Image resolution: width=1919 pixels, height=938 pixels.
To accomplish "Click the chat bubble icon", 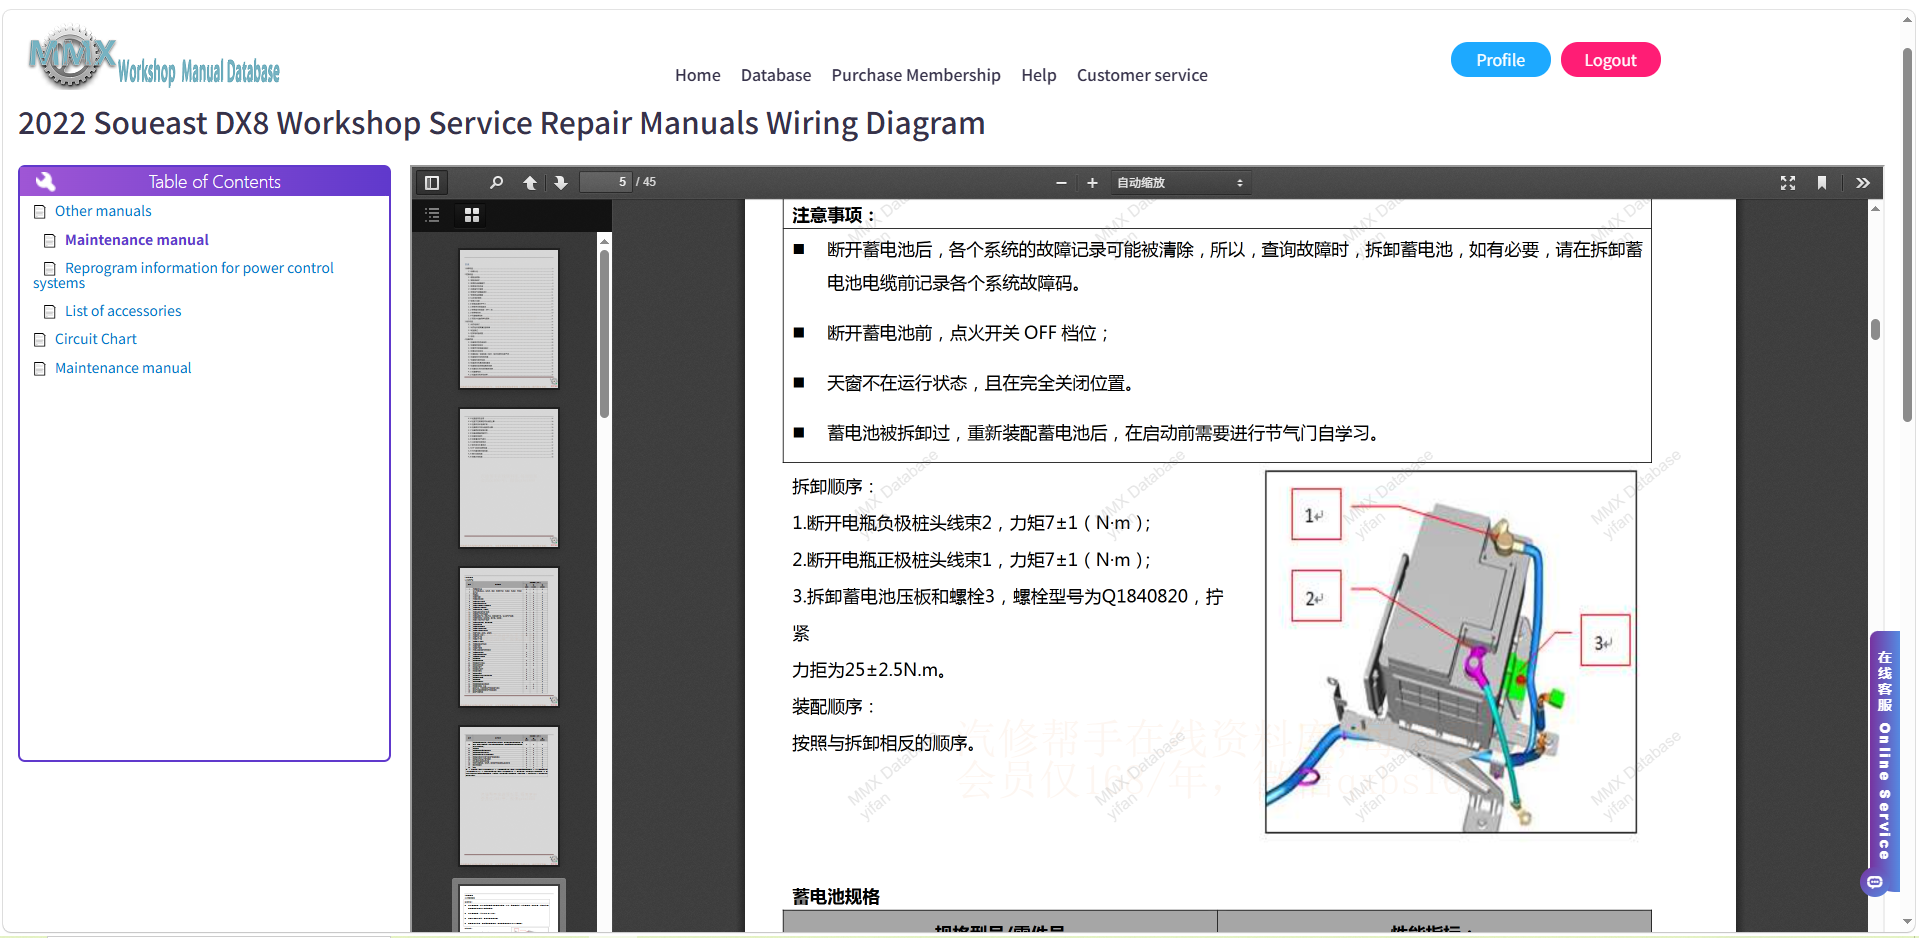I will coord(1875,883).
